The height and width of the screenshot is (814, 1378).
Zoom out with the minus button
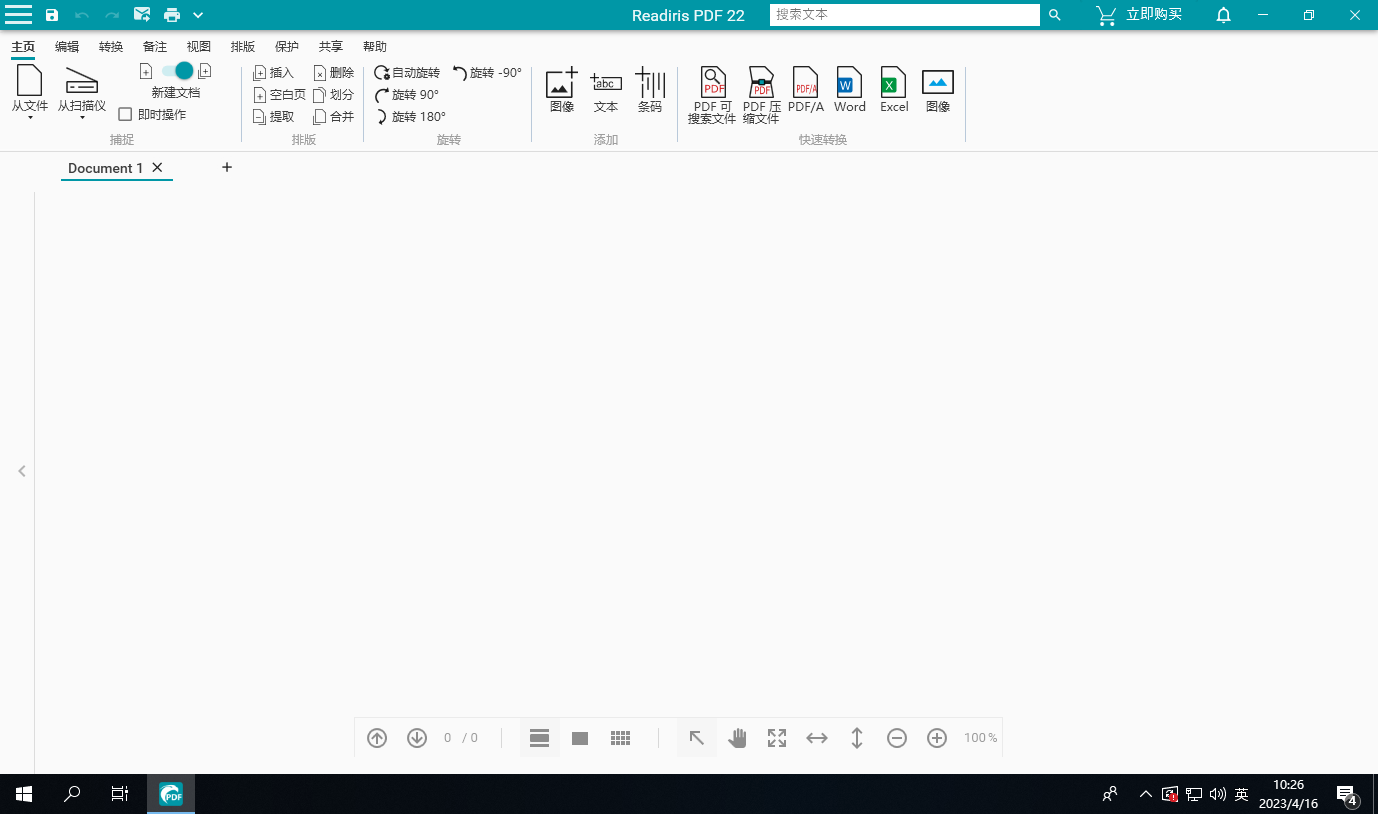tap(897, 738)
